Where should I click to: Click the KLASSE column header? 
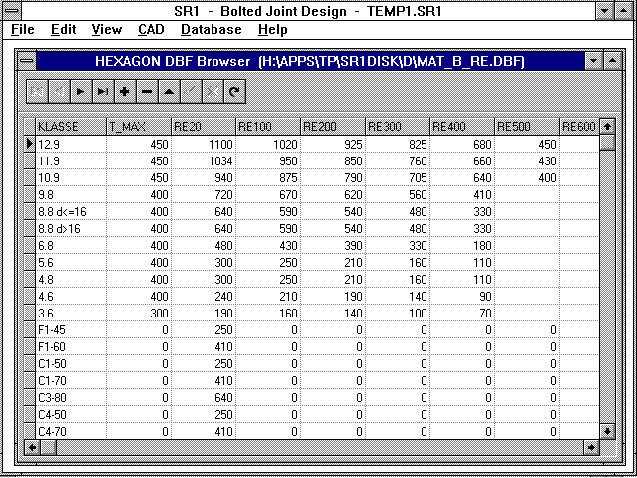pyautogui.click(x=70, y=126)
